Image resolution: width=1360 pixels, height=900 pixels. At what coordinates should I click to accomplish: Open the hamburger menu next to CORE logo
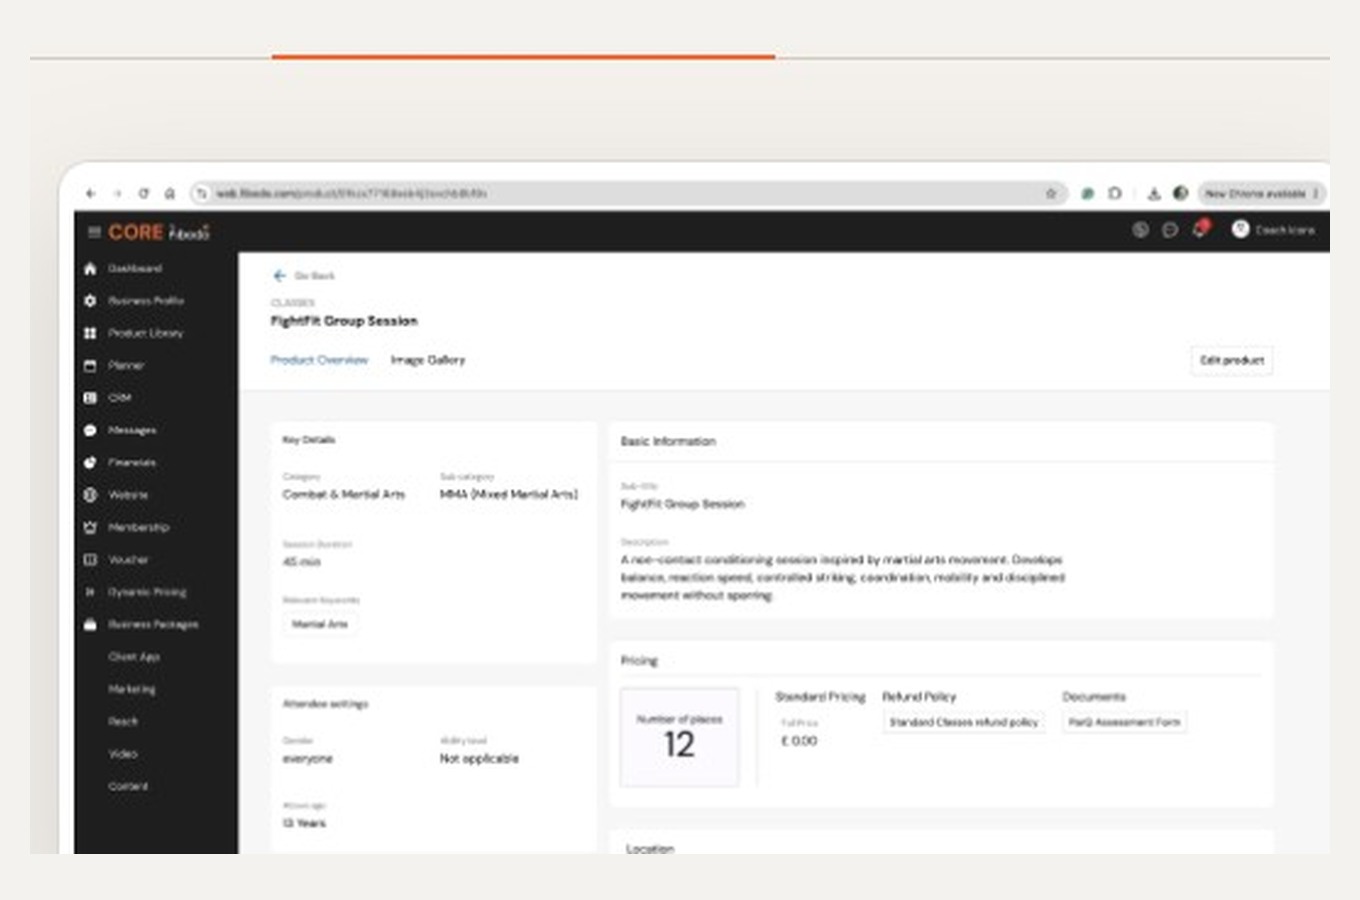[x=94, y=232]
